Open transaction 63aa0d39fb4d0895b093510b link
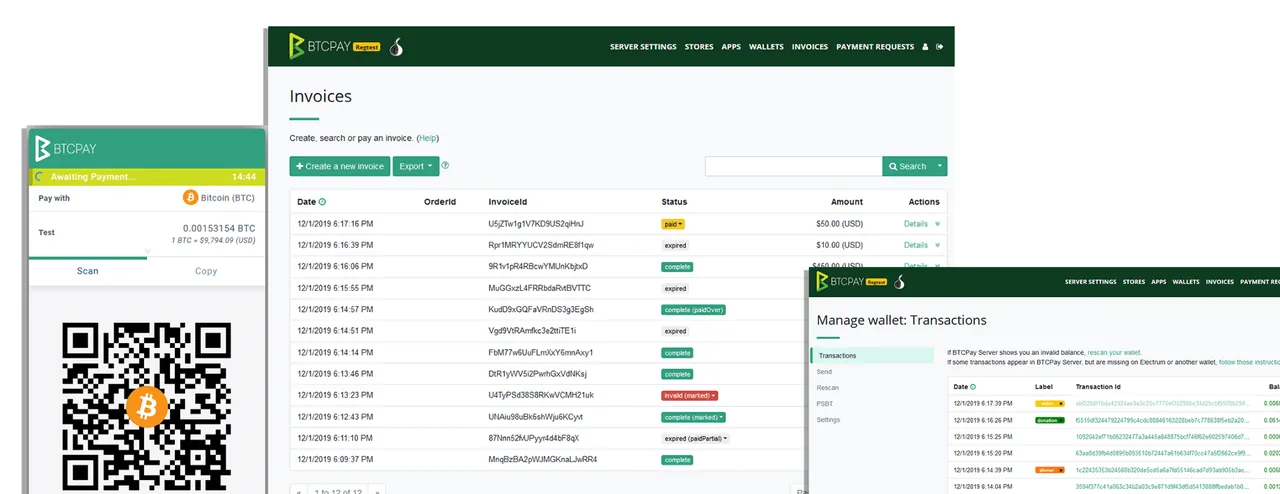Viewport: 1280px width, 494px height. [x=1162, y=453]
